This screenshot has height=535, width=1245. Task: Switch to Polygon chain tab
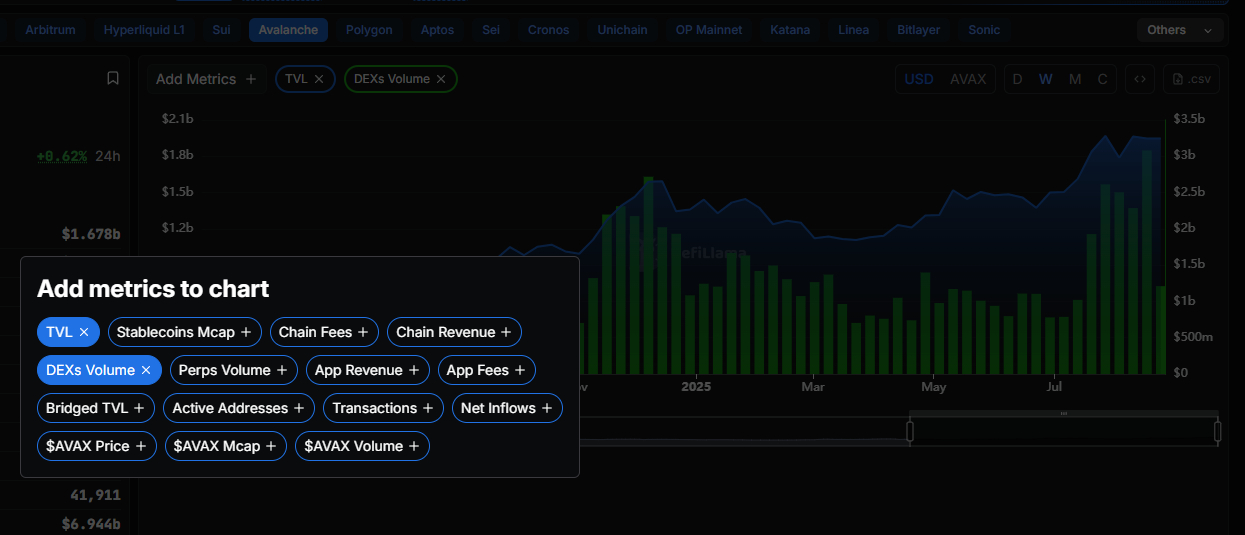pos(369,30)
